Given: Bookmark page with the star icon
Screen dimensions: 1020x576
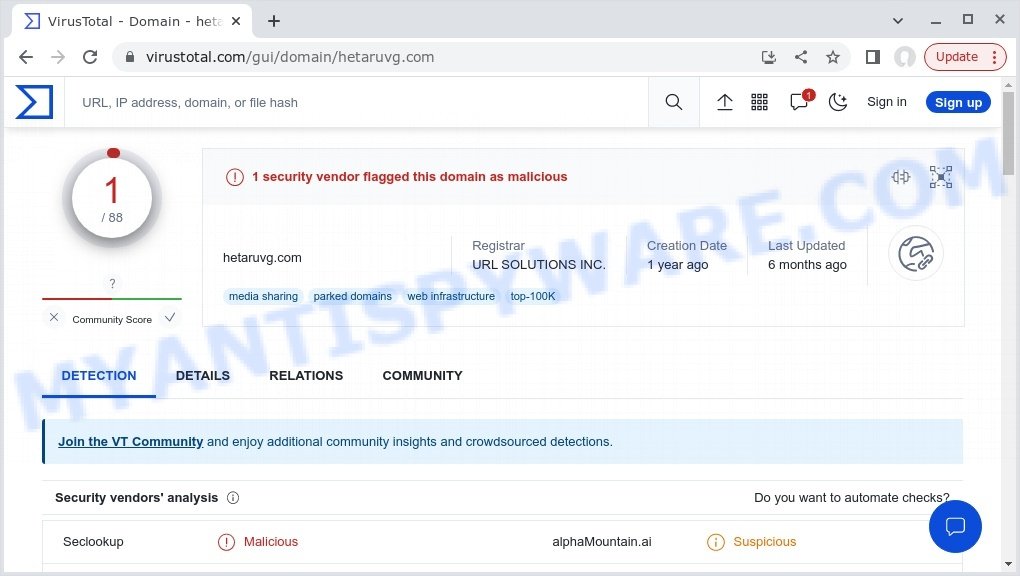Looking at the screenshot, I should click(x=833, y=57).
